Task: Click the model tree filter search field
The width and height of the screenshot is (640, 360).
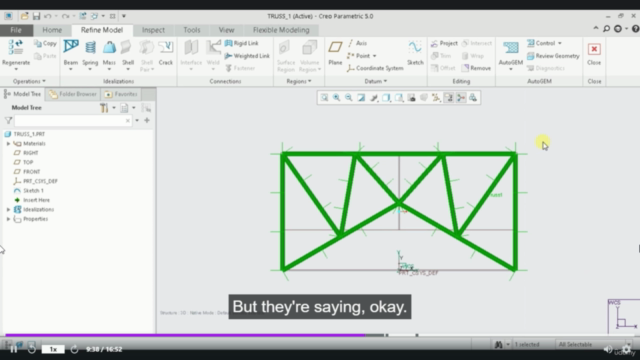Action: (73, 121)
